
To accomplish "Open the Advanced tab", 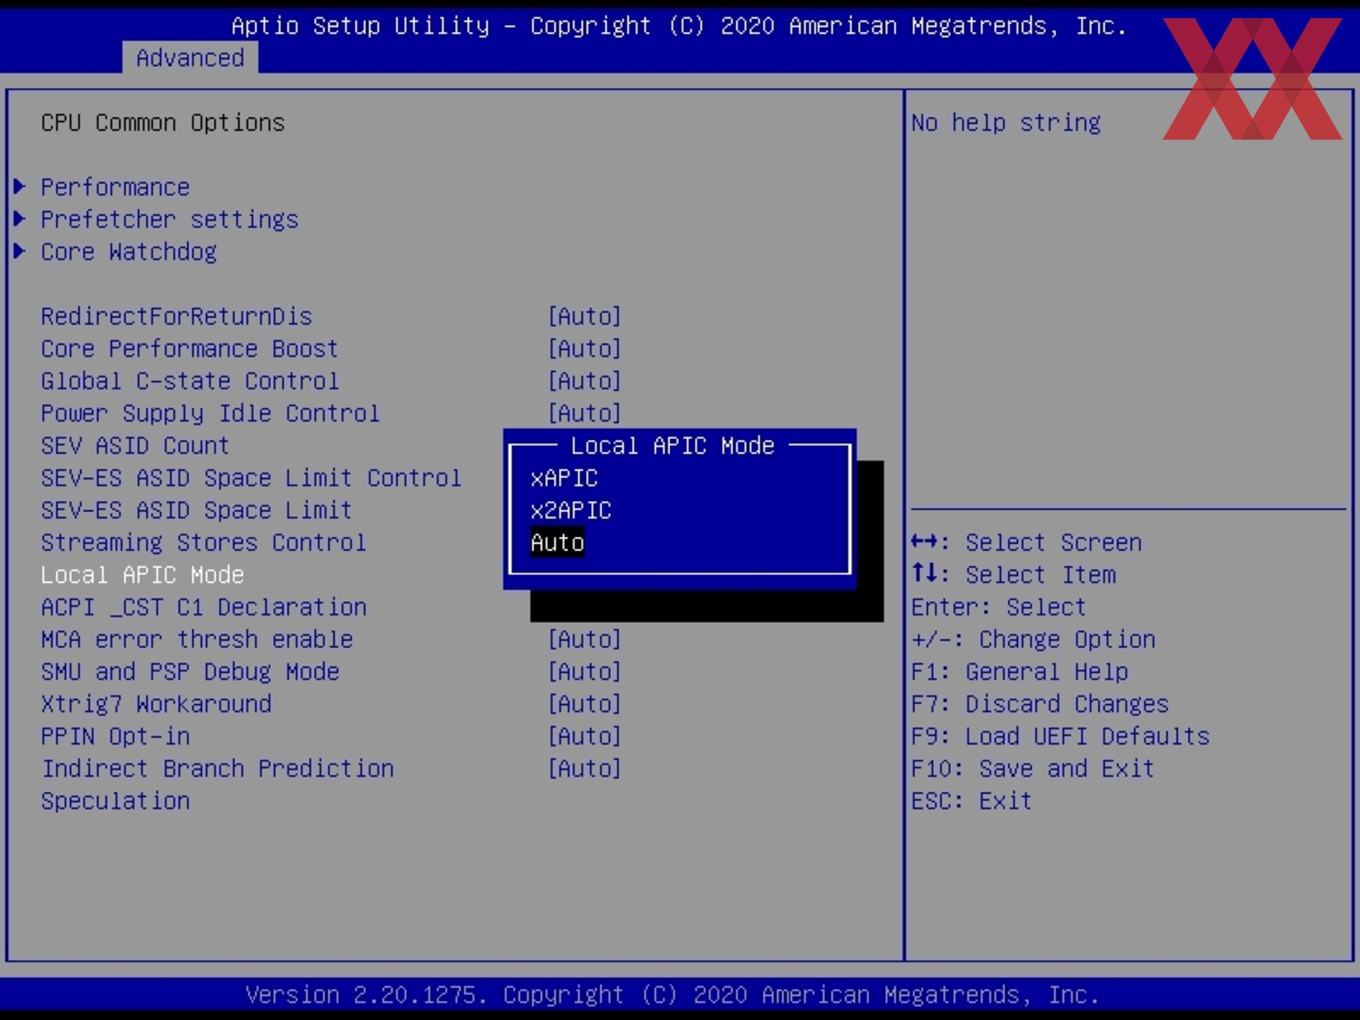I will [190, 58].
